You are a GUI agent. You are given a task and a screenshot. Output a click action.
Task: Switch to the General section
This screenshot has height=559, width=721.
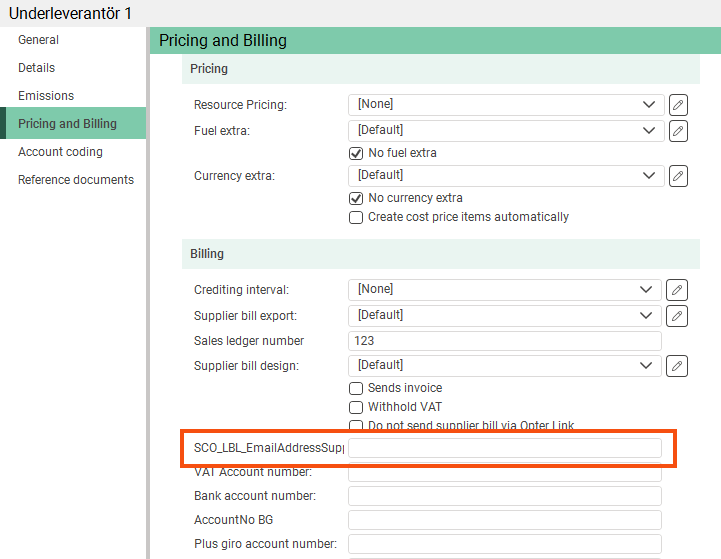point(38,40)
